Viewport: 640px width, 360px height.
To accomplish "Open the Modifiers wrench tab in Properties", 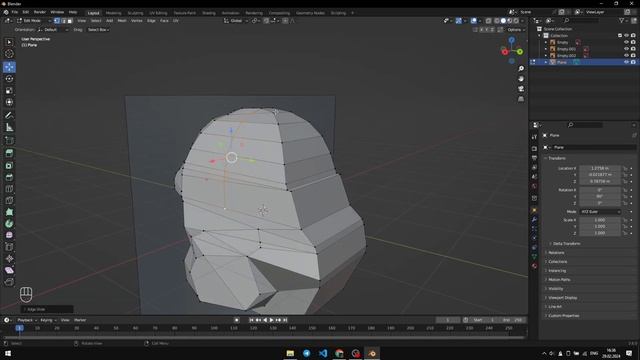I will [534, 220].
